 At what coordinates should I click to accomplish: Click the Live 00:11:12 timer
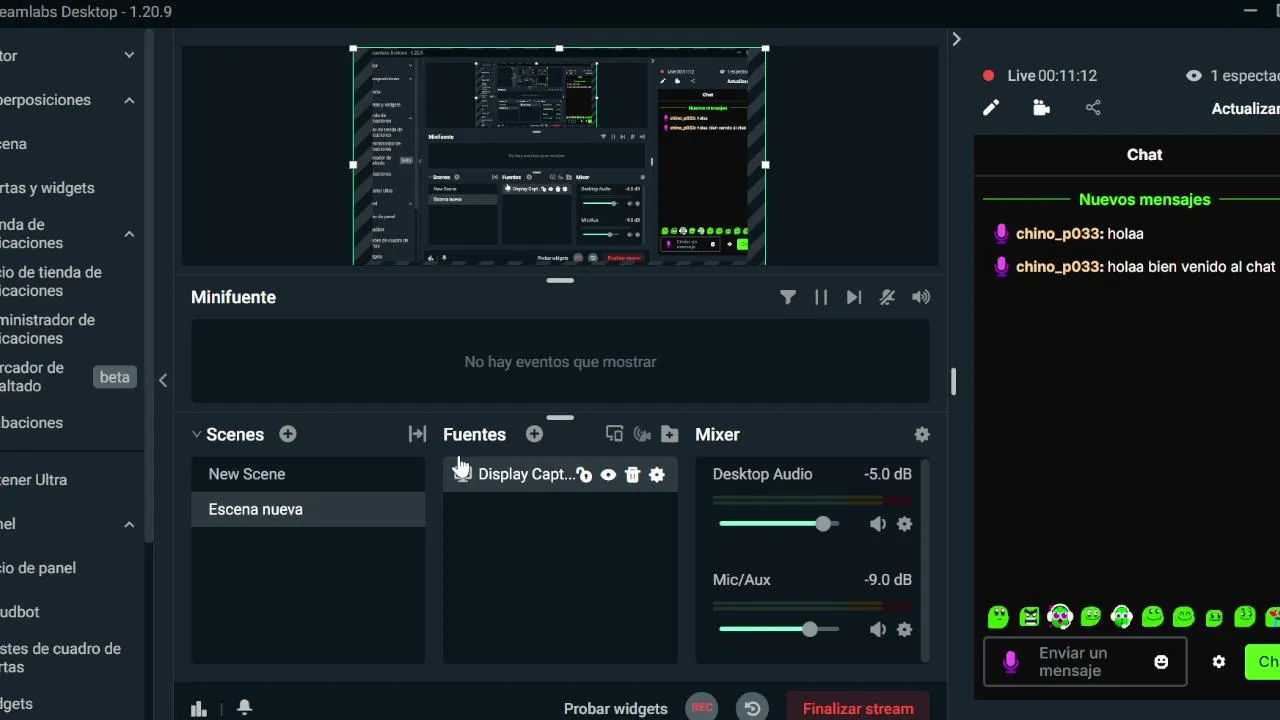tap(1052, 76)
